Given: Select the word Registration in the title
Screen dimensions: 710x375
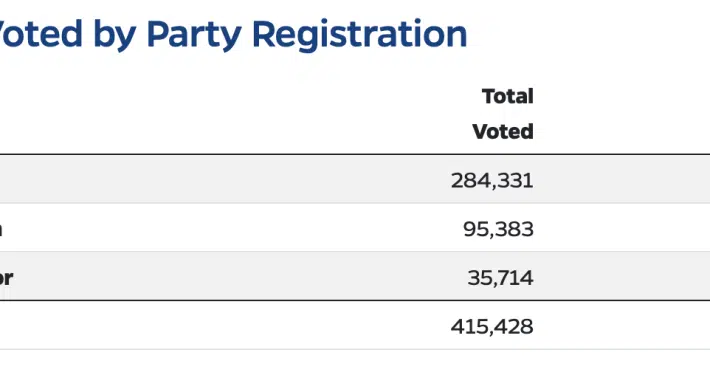Looking at the screenshot, I should 360,34.
